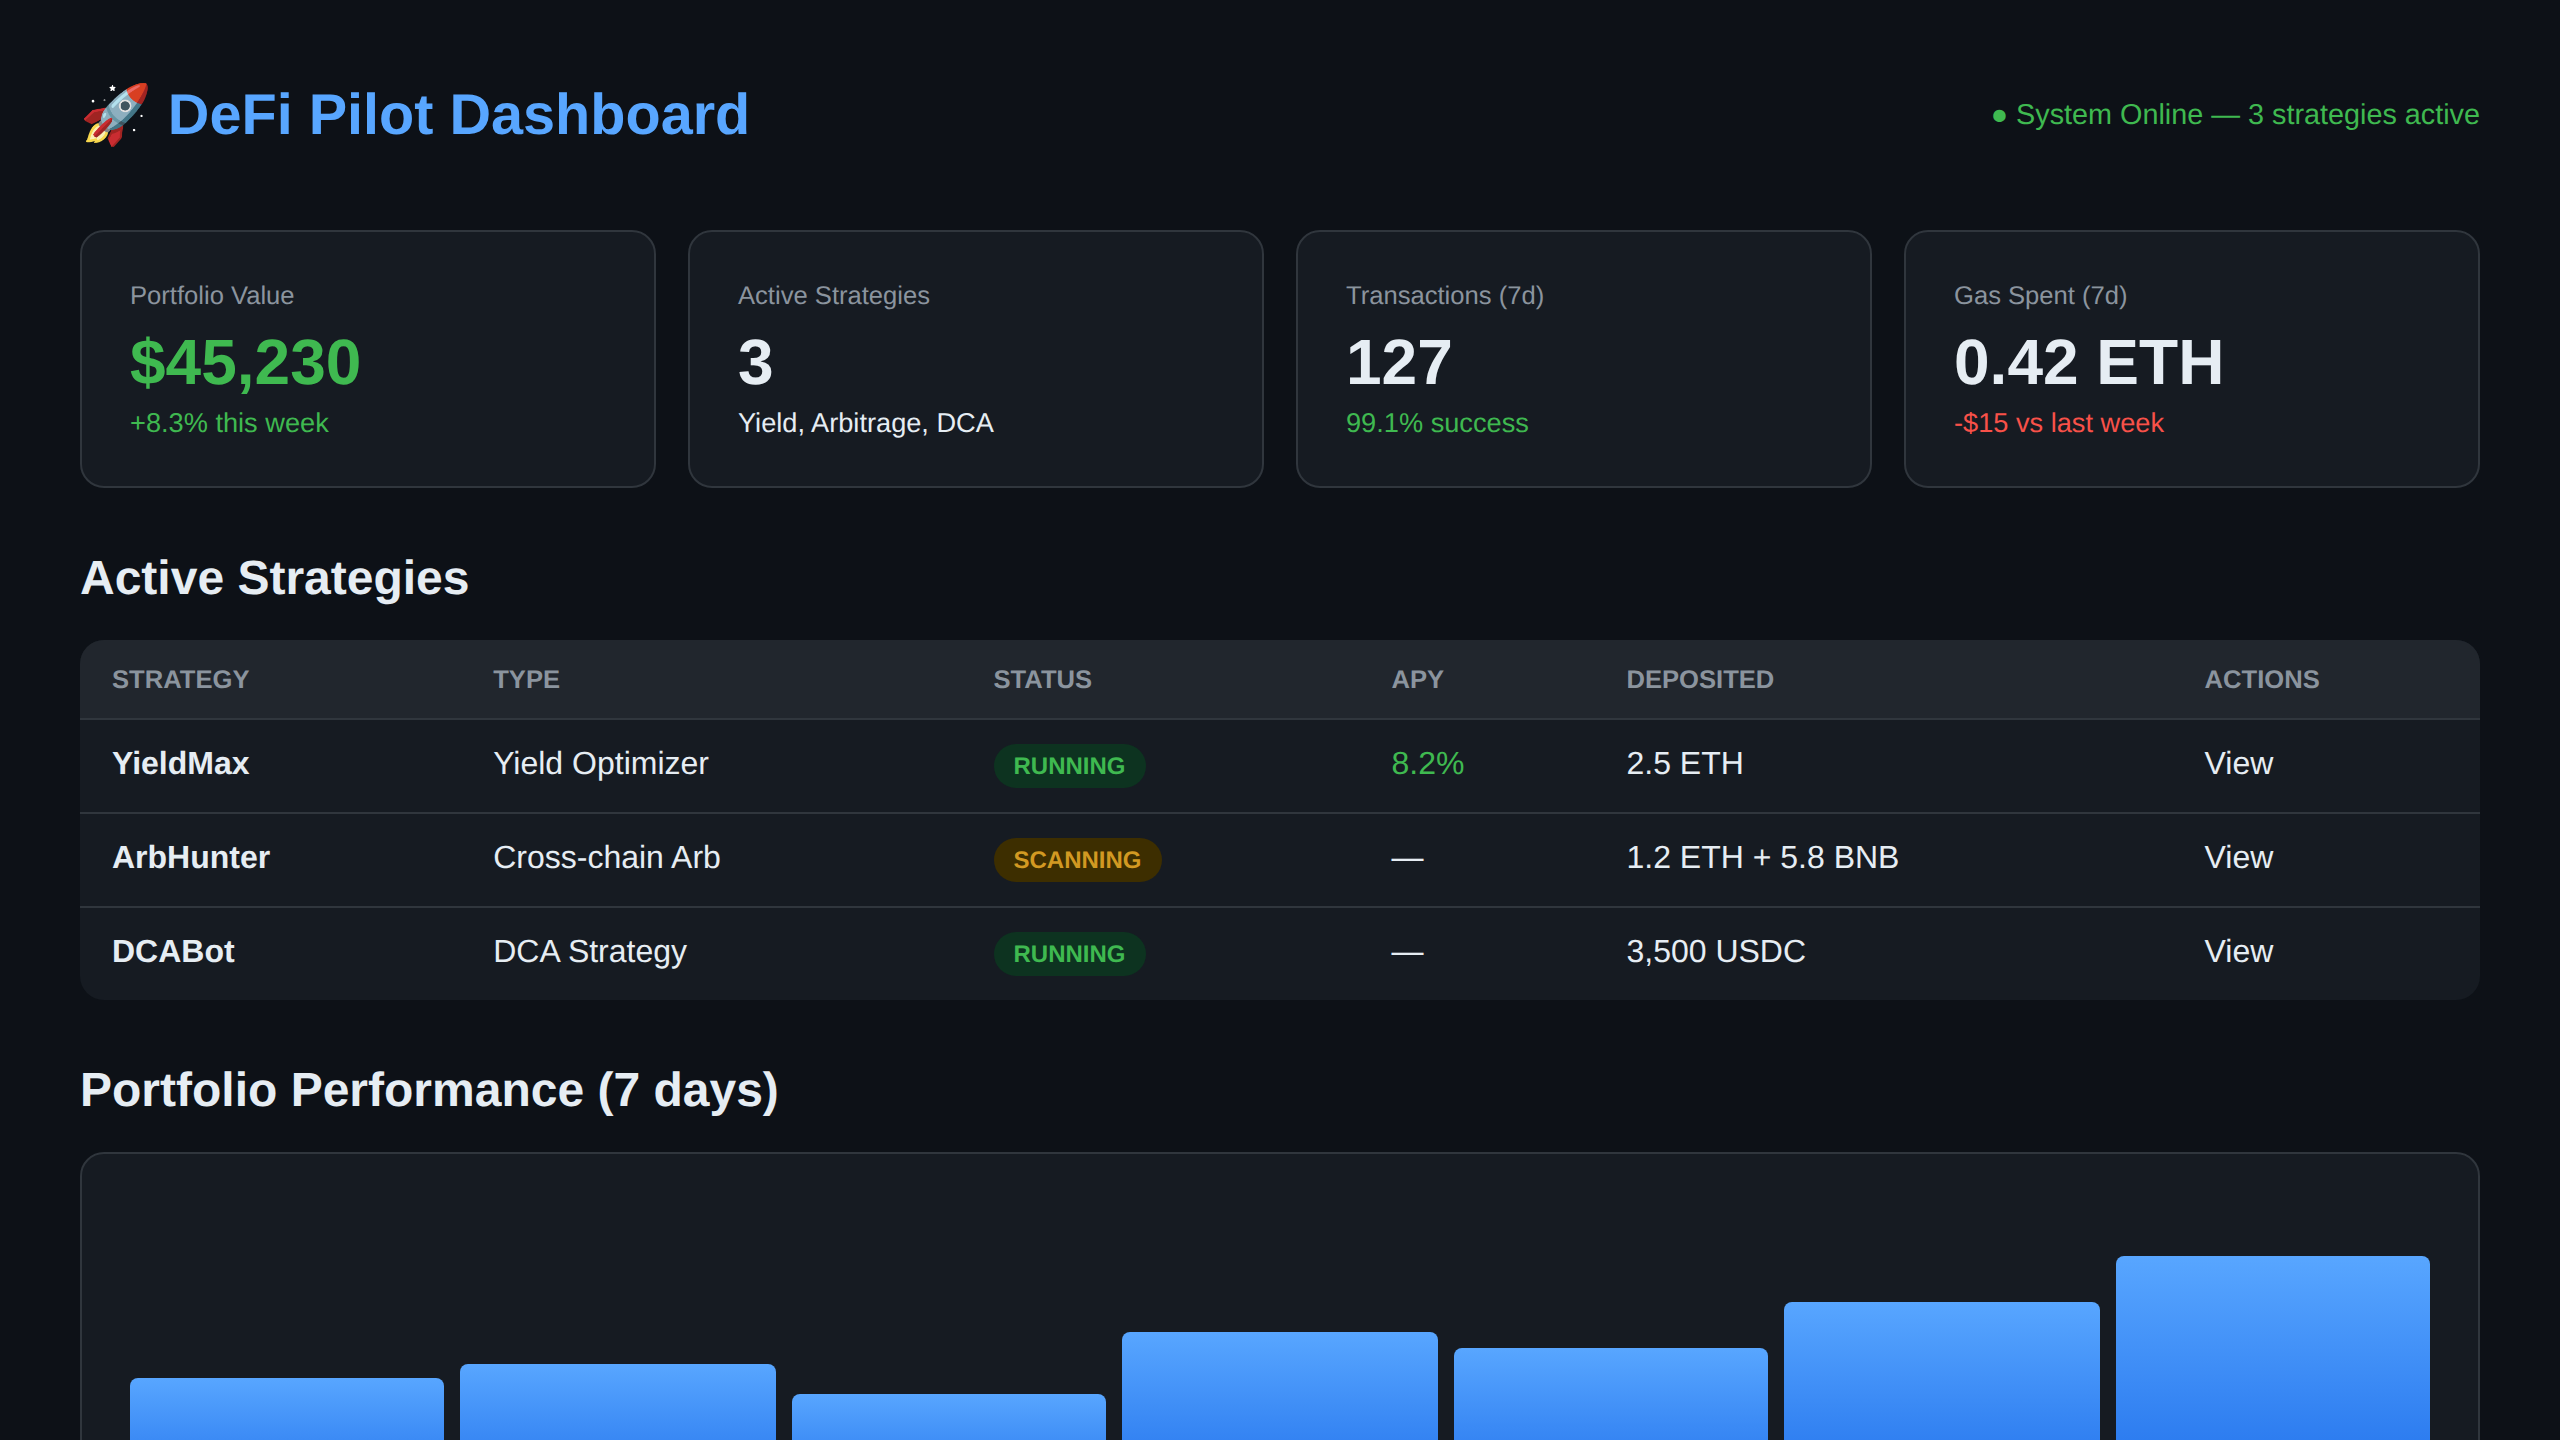The height and width of the screenshot is (1440, 2560).
Task: Select the ArbHunter strategy name
Action: pos(191,857)
